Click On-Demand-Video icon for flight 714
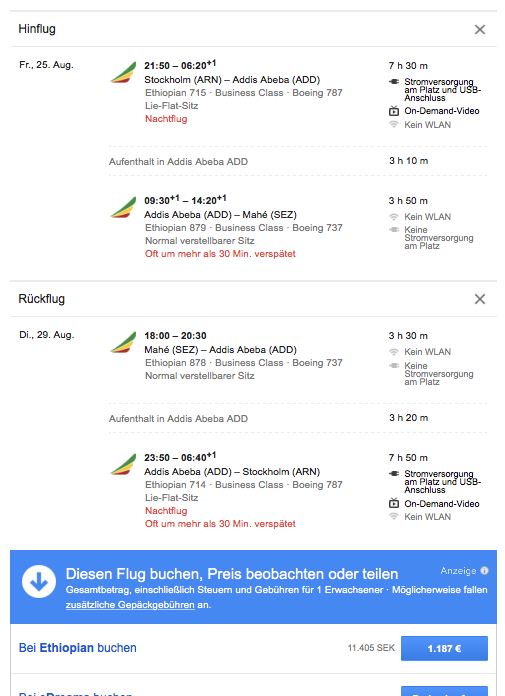The width and height of the screenshot is (505, 696). tap(394, 503)
